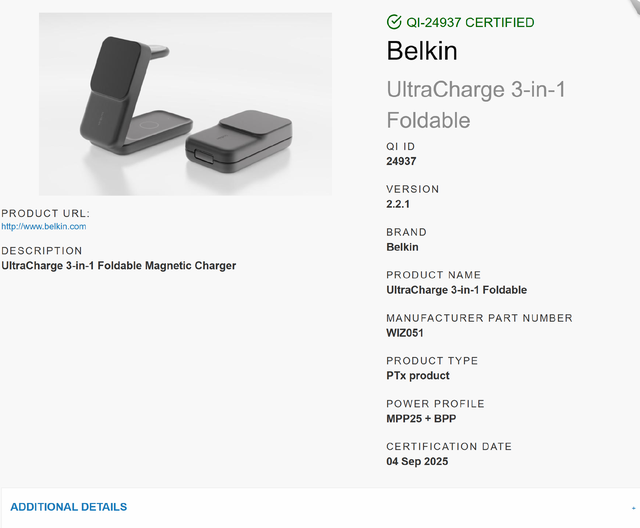Click the manufacturer part number WIZ051
Viewport: 640px width, 528px height.
coord(405,333)
